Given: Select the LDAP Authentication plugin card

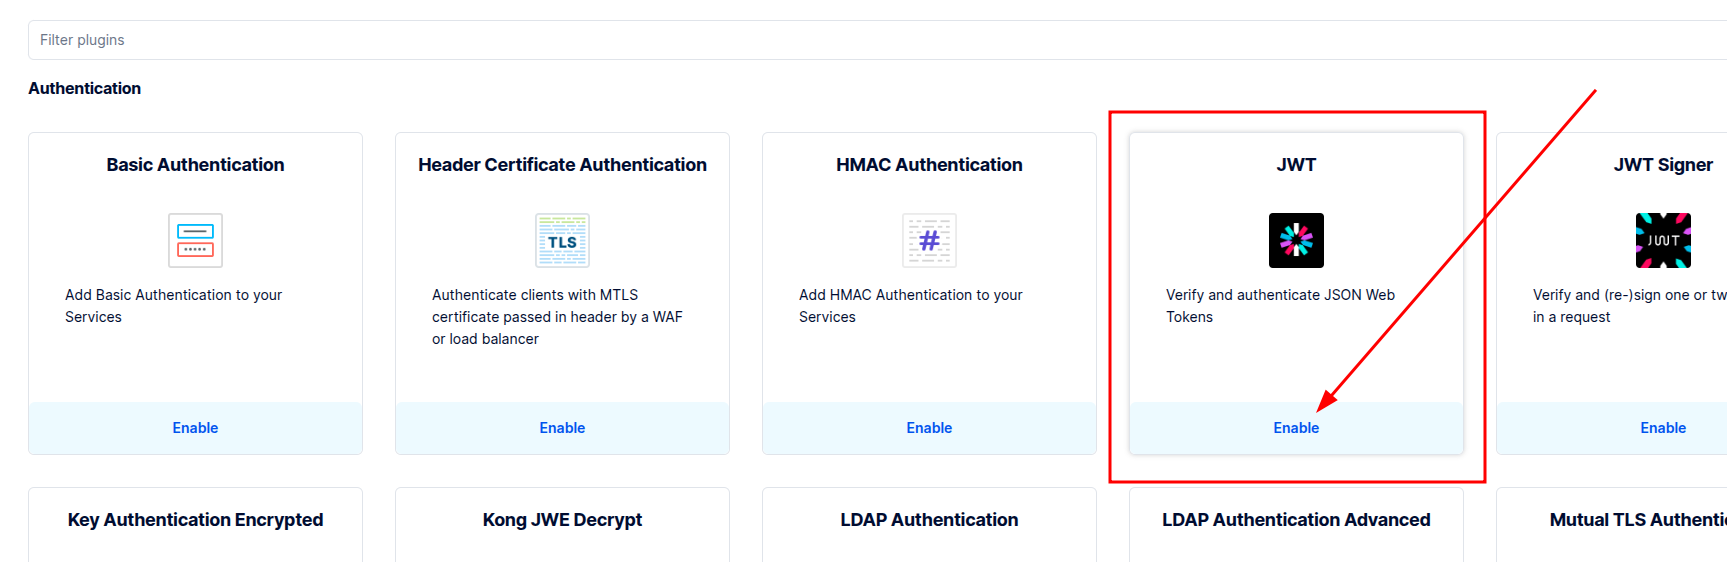Looking at the screenshot, I should (929, 520).
